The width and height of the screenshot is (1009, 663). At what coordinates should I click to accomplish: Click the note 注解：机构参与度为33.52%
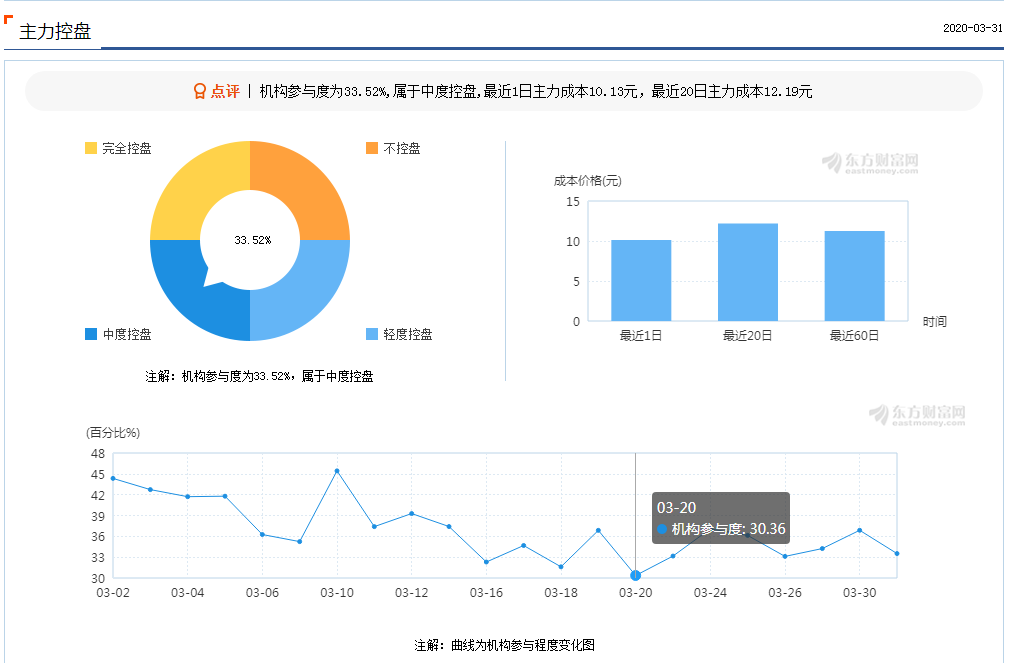pyautogui.click(x=259, y=376)
